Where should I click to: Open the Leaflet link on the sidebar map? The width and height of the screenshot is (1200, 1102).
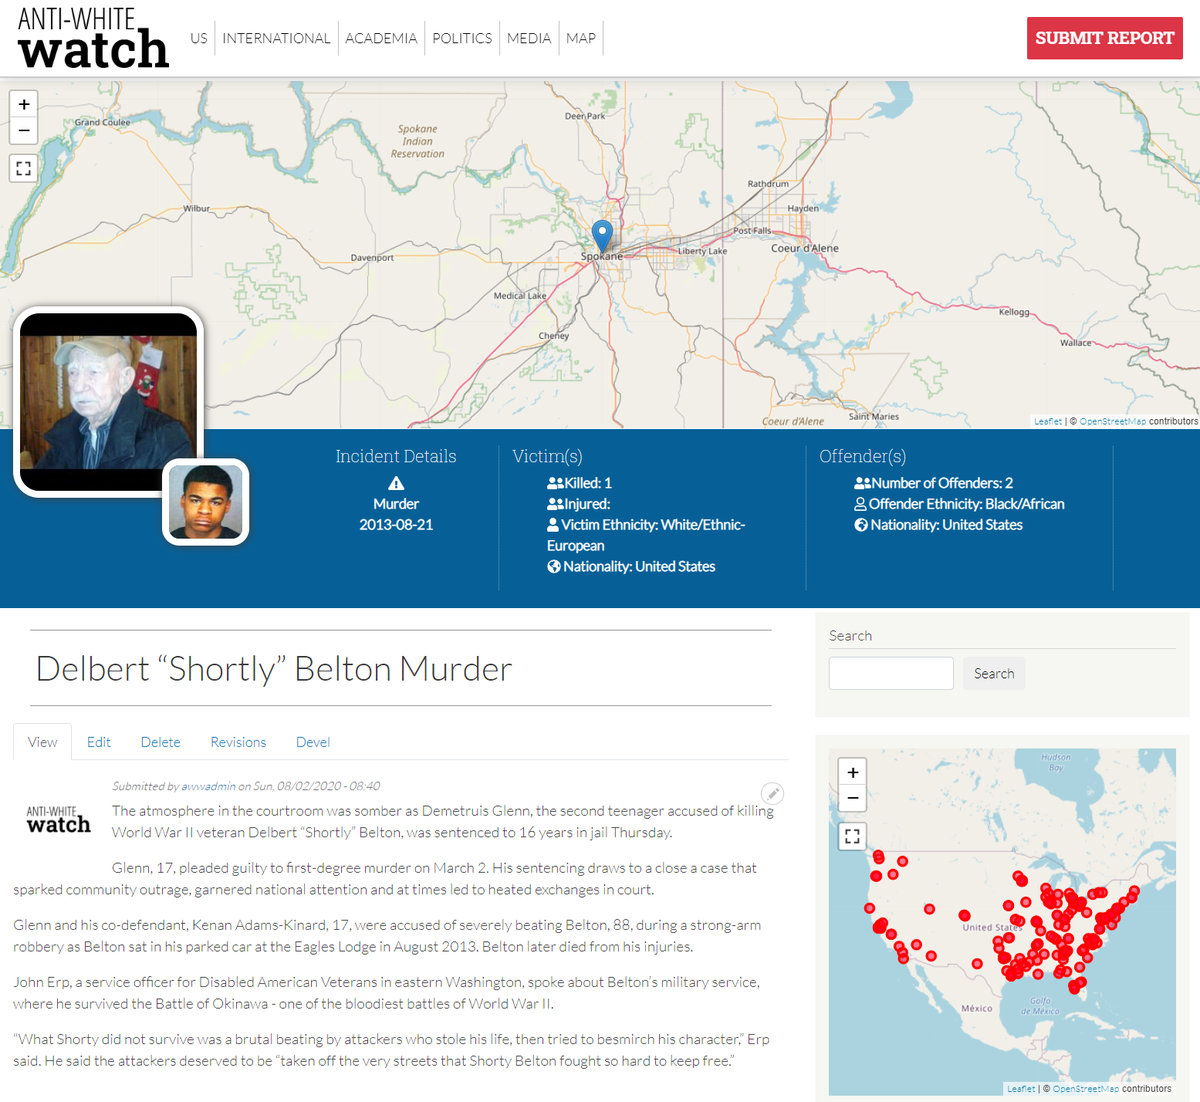point(1021,1089)
